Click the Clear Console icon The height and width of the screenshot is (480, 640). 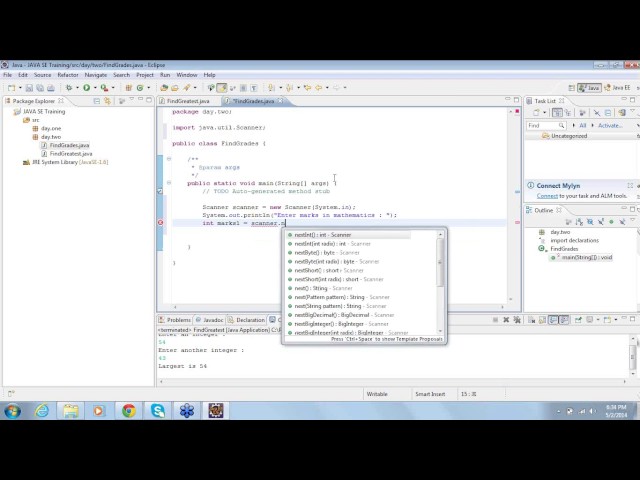tap(531, 320)
